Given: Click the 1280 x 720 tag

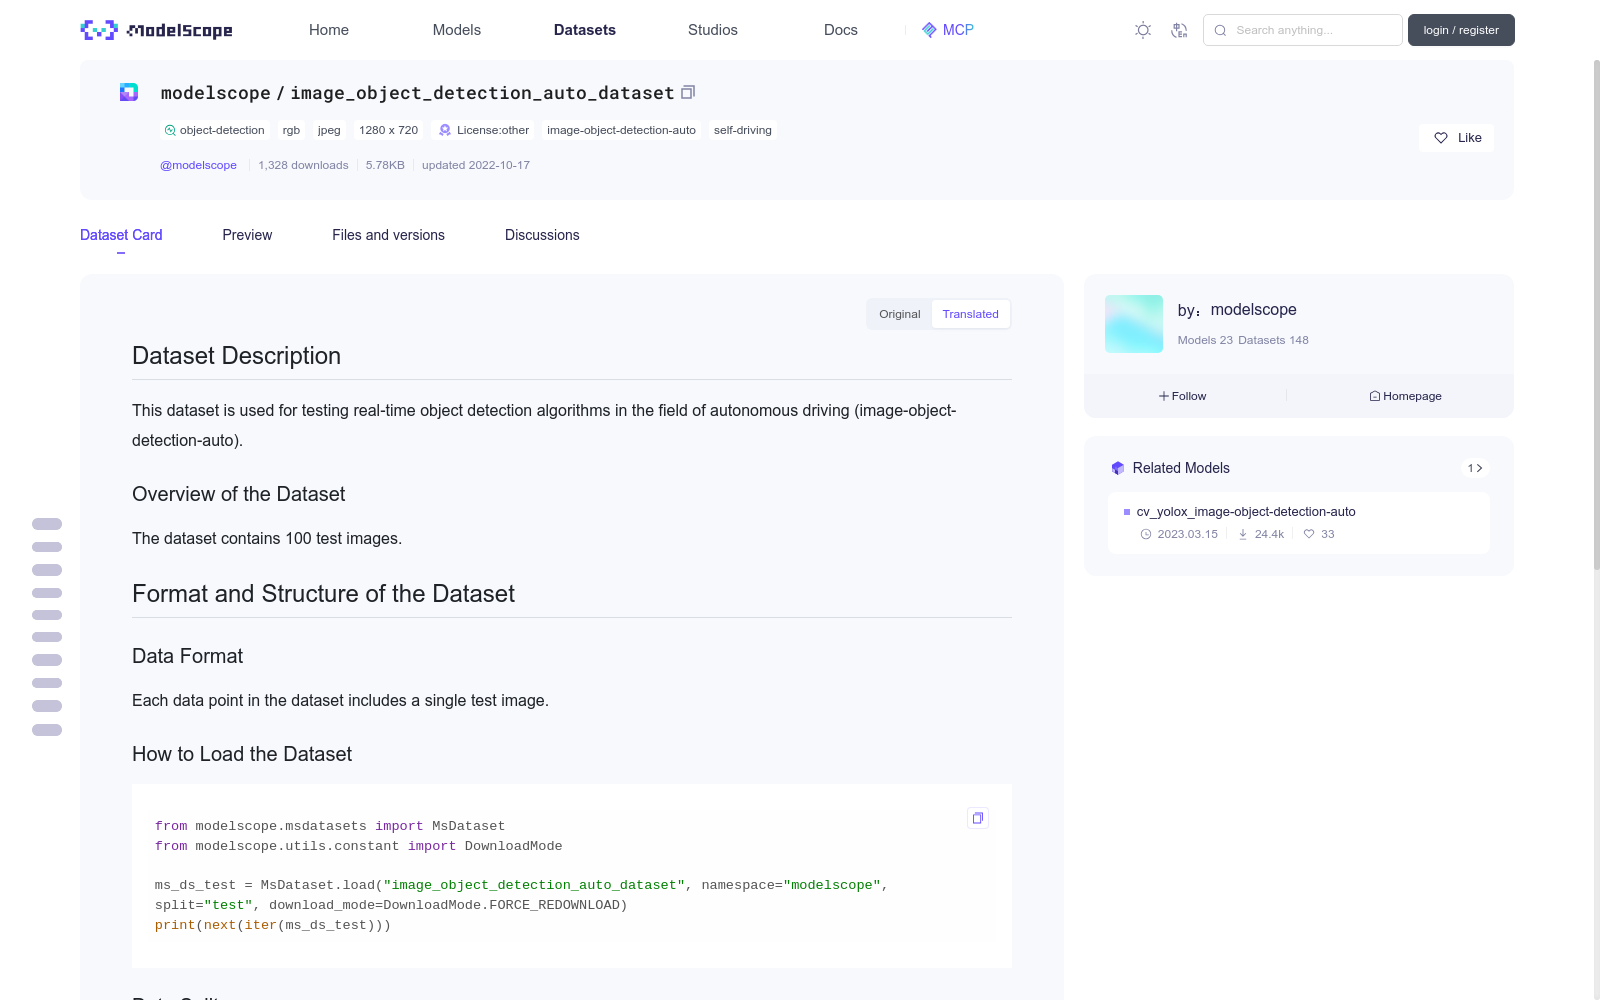Looking at the screenshot, I should pyautogui.click(x=388, y=130).
